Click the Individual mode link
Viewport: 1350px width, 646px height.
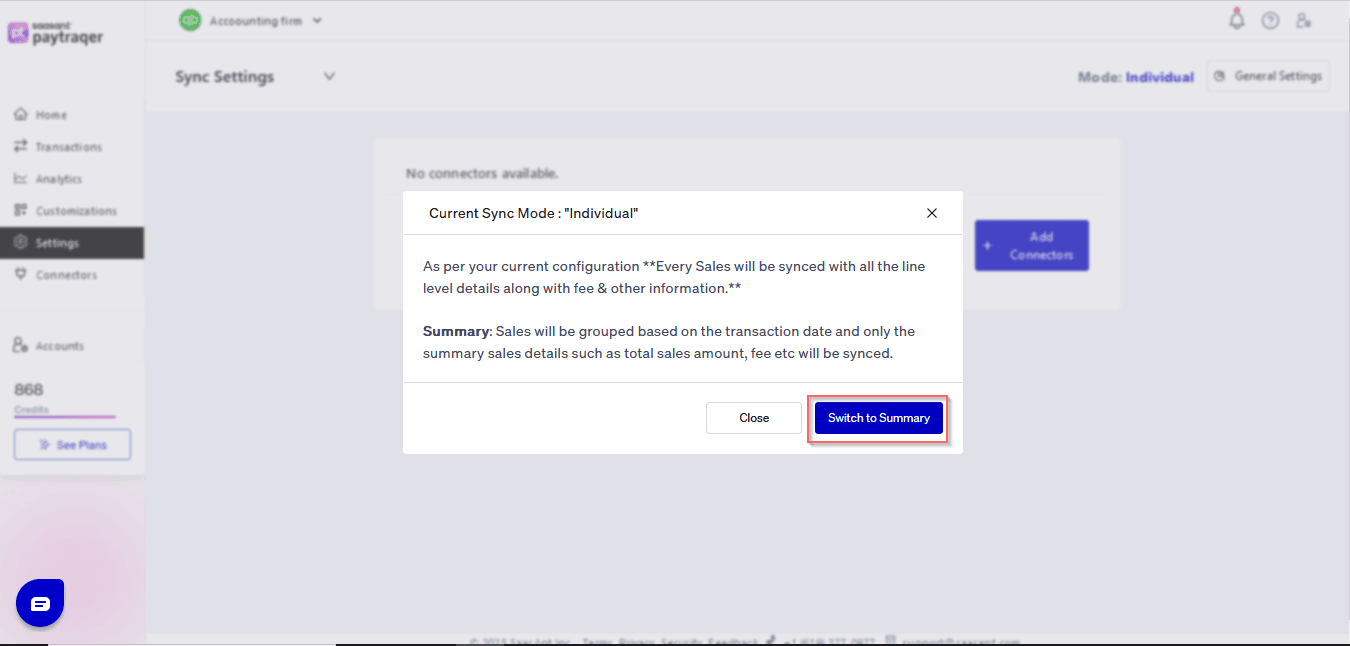point(1160,77)
